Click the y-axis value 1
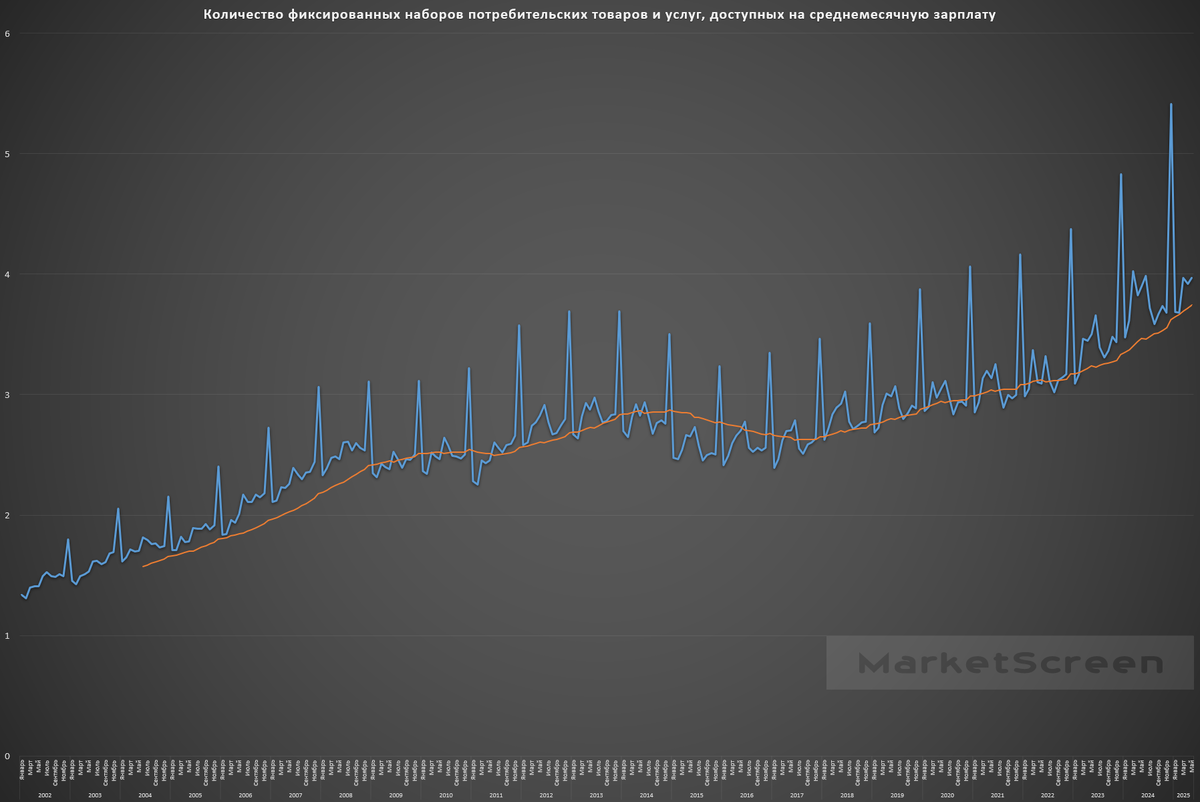Screen dimensions: 1200x802 8,636
